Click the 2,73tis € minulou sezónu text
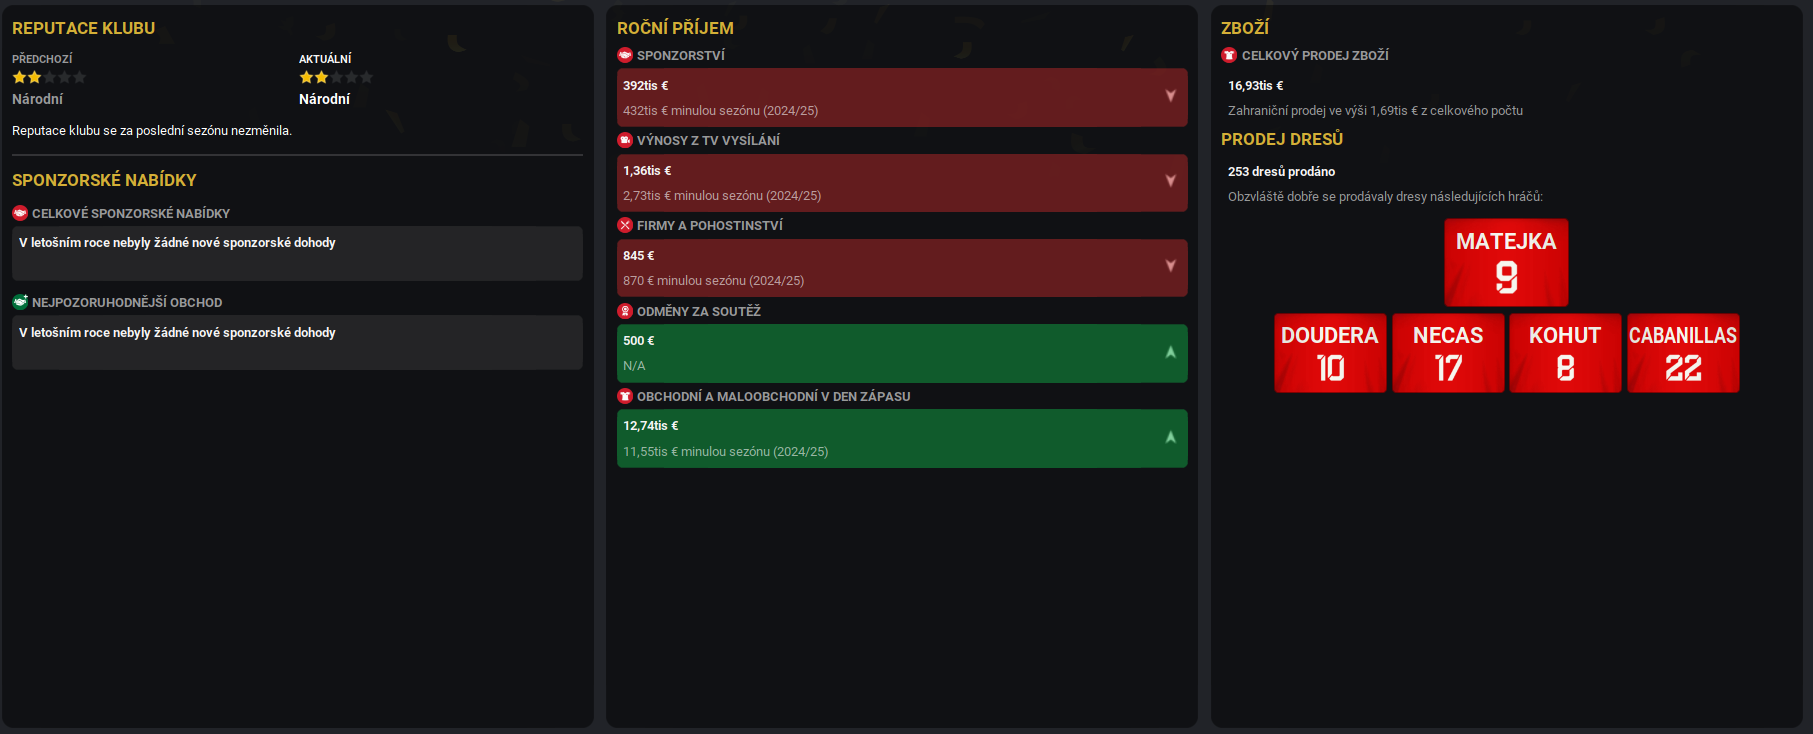The image size is (1813, 734). (x=722, y=196)
